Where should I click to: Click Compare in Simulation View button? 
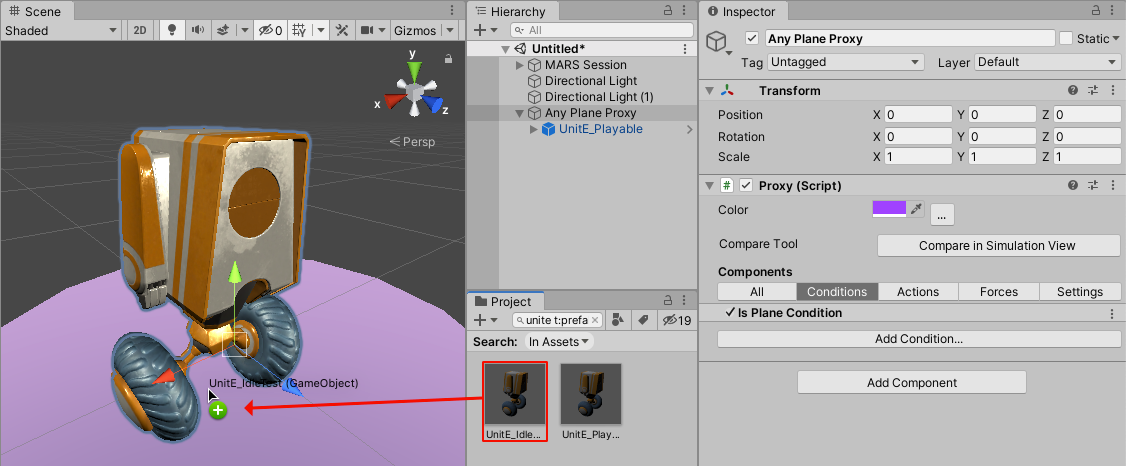pos(998,245)
